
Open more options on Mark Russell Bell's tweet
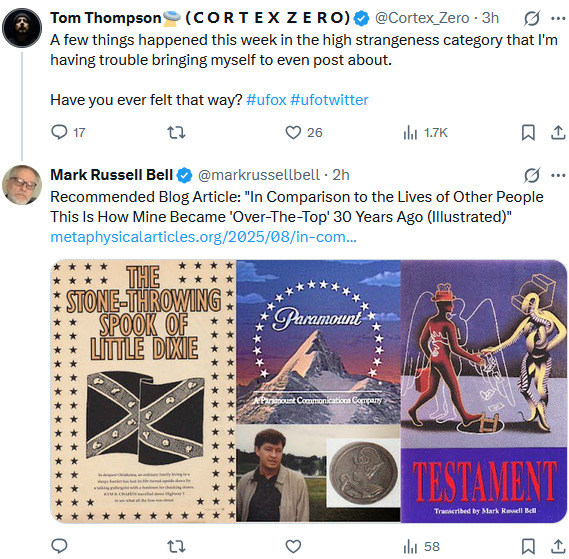[558, 175]
